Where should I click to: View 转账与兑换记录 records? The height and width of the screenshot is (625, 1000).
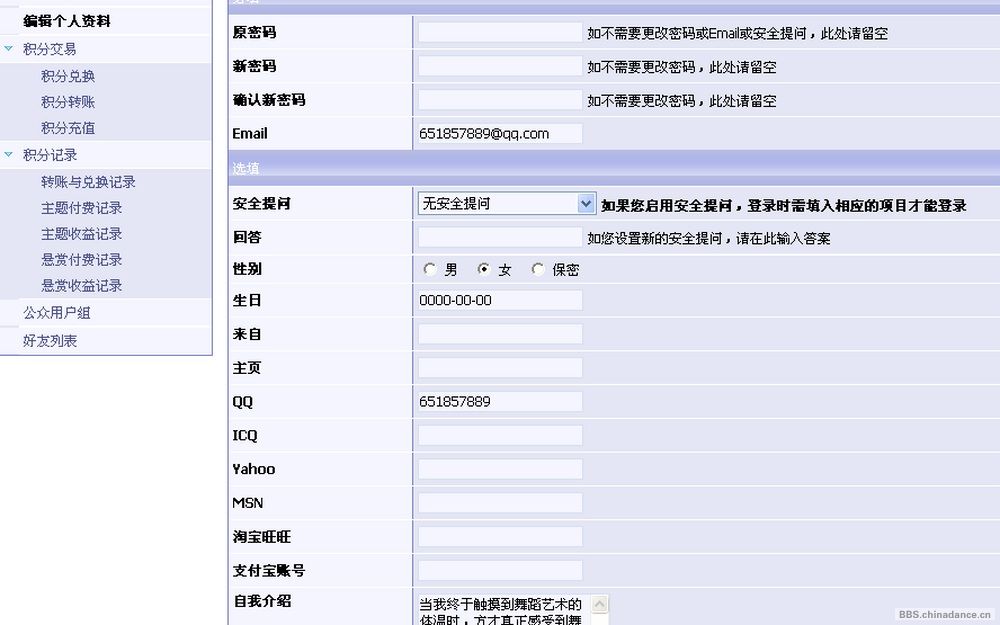click(x=88, y=182)
